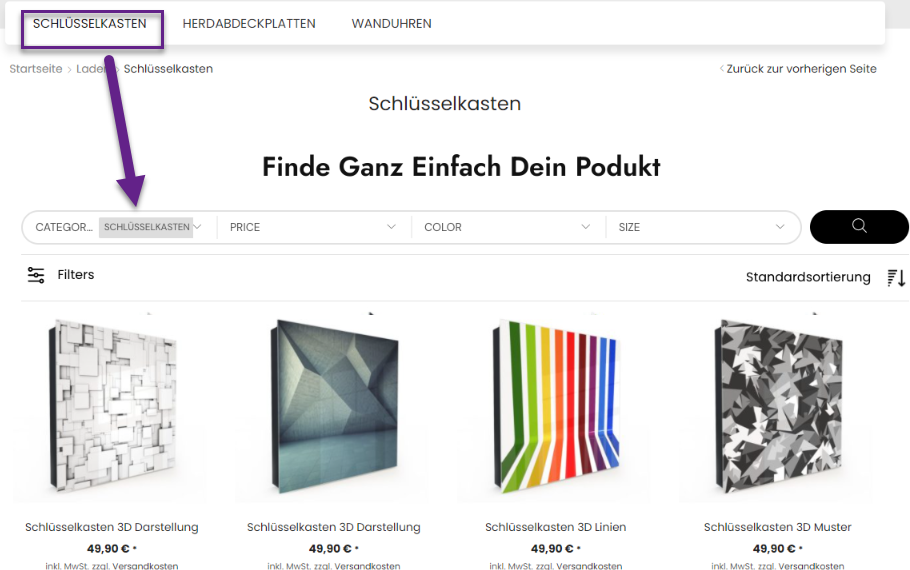Image resolution: width=910 pixels, height=570 pixels.
Task: Open the Filters text link
Action: [x=75, y=275]
